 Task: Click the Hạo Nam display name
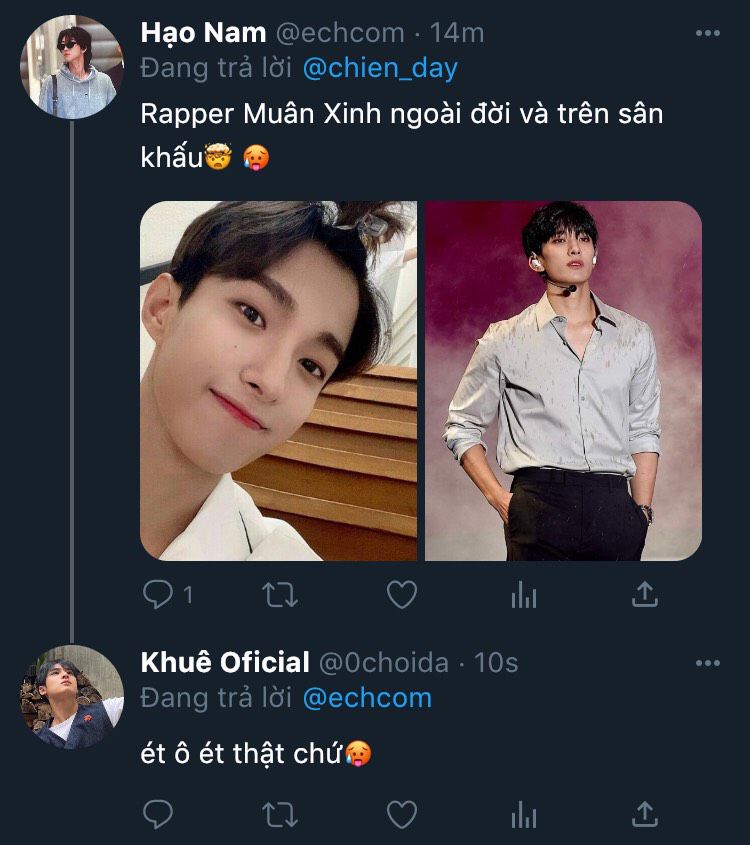pyautogui.click(x=203, y=33)
